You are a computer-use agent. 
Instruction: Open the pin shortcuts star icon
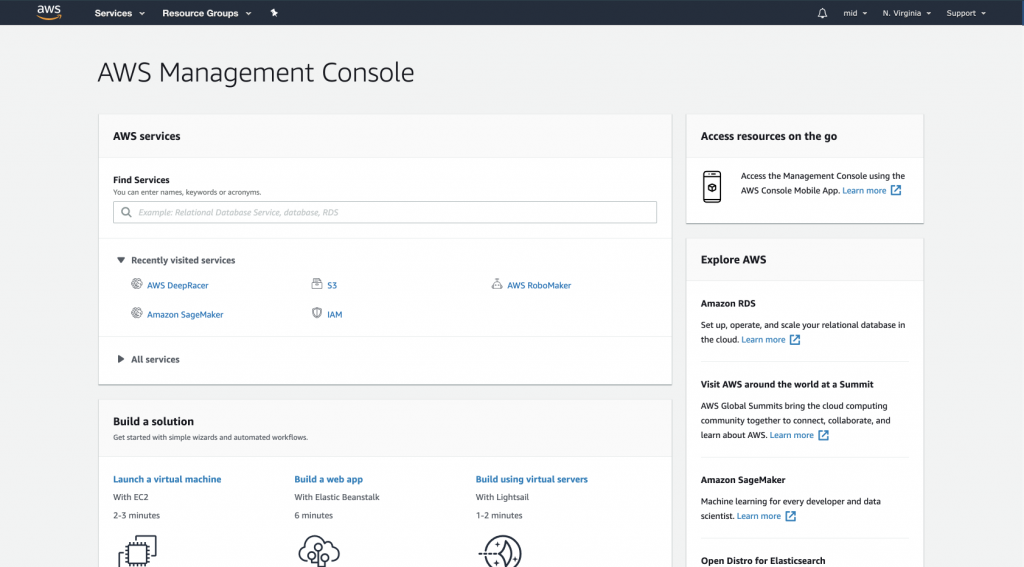coord(274,12)
